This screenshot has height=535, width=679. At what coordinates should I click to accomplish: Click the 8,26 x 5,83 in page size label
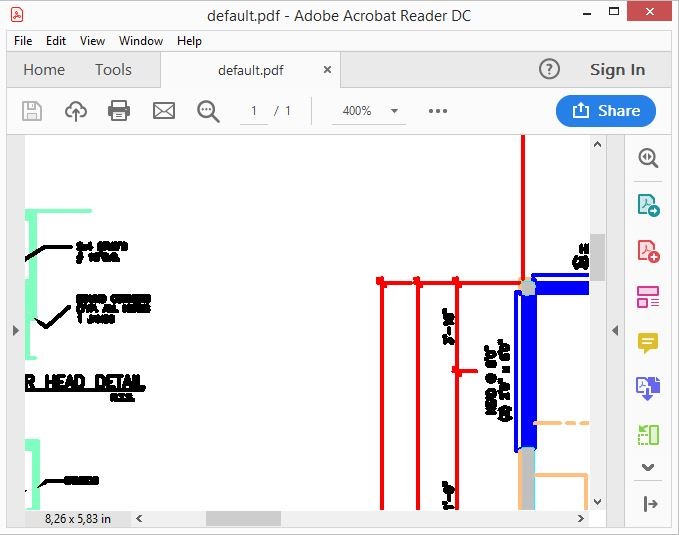pos(78,519)
